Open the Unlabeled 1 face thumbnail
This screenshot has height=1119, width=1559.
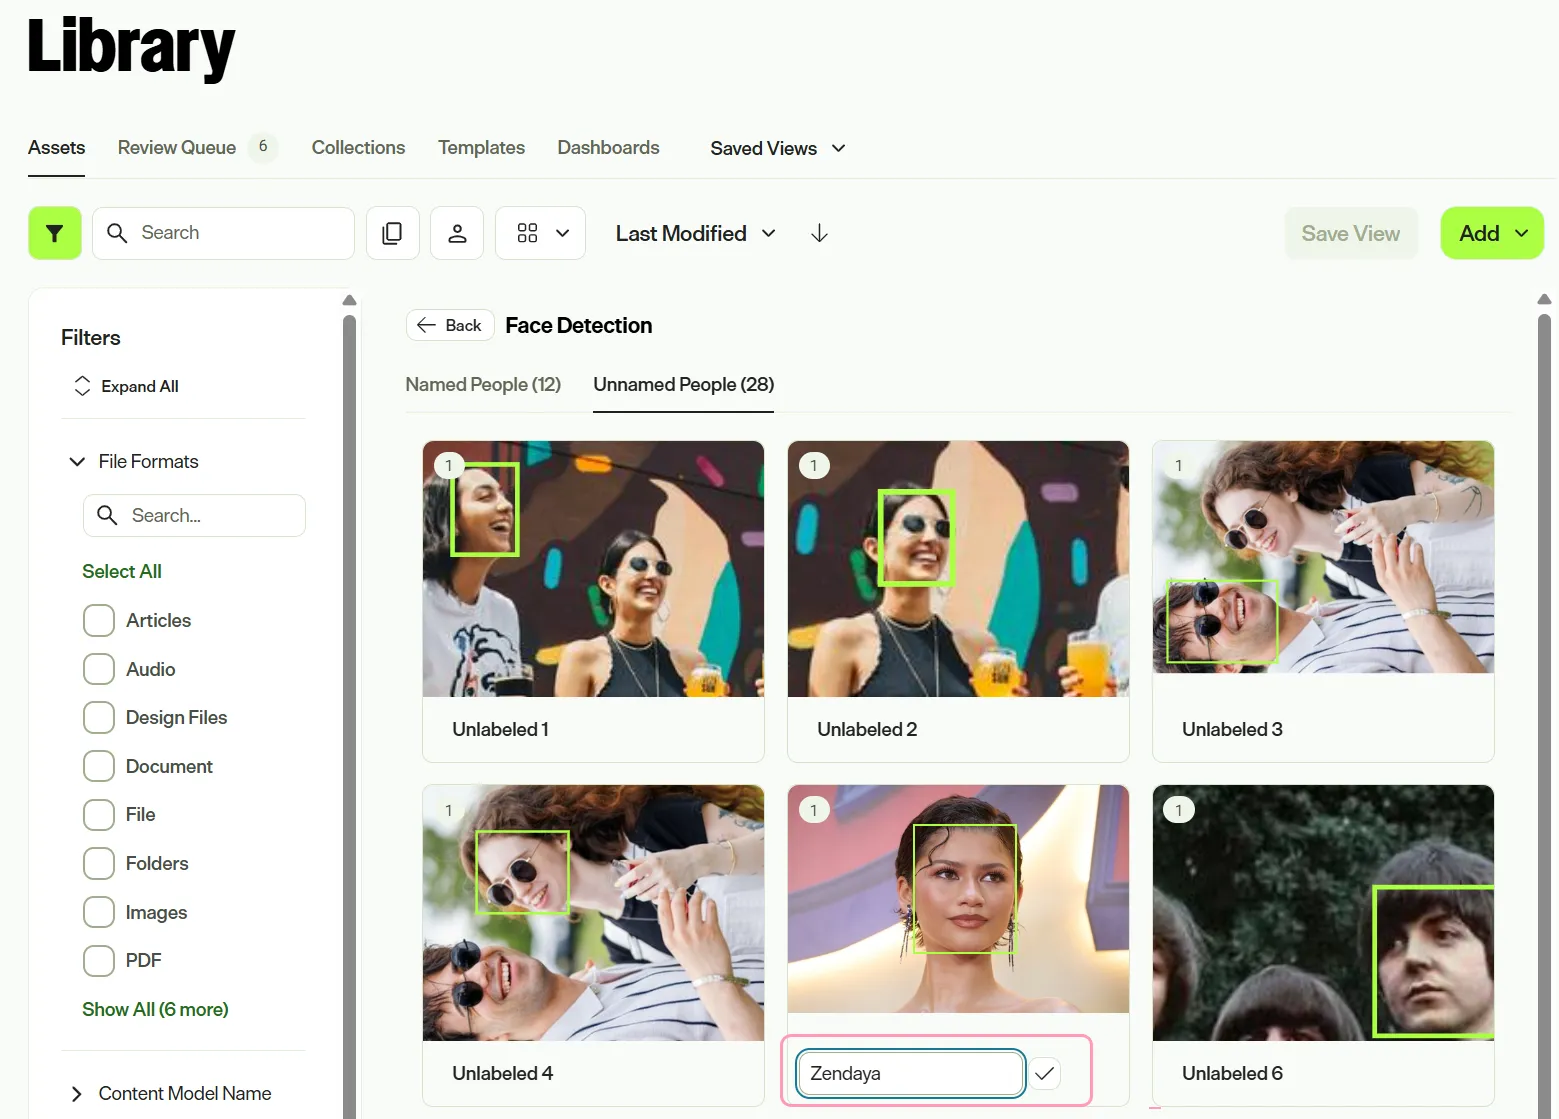(x=593, y=569)
